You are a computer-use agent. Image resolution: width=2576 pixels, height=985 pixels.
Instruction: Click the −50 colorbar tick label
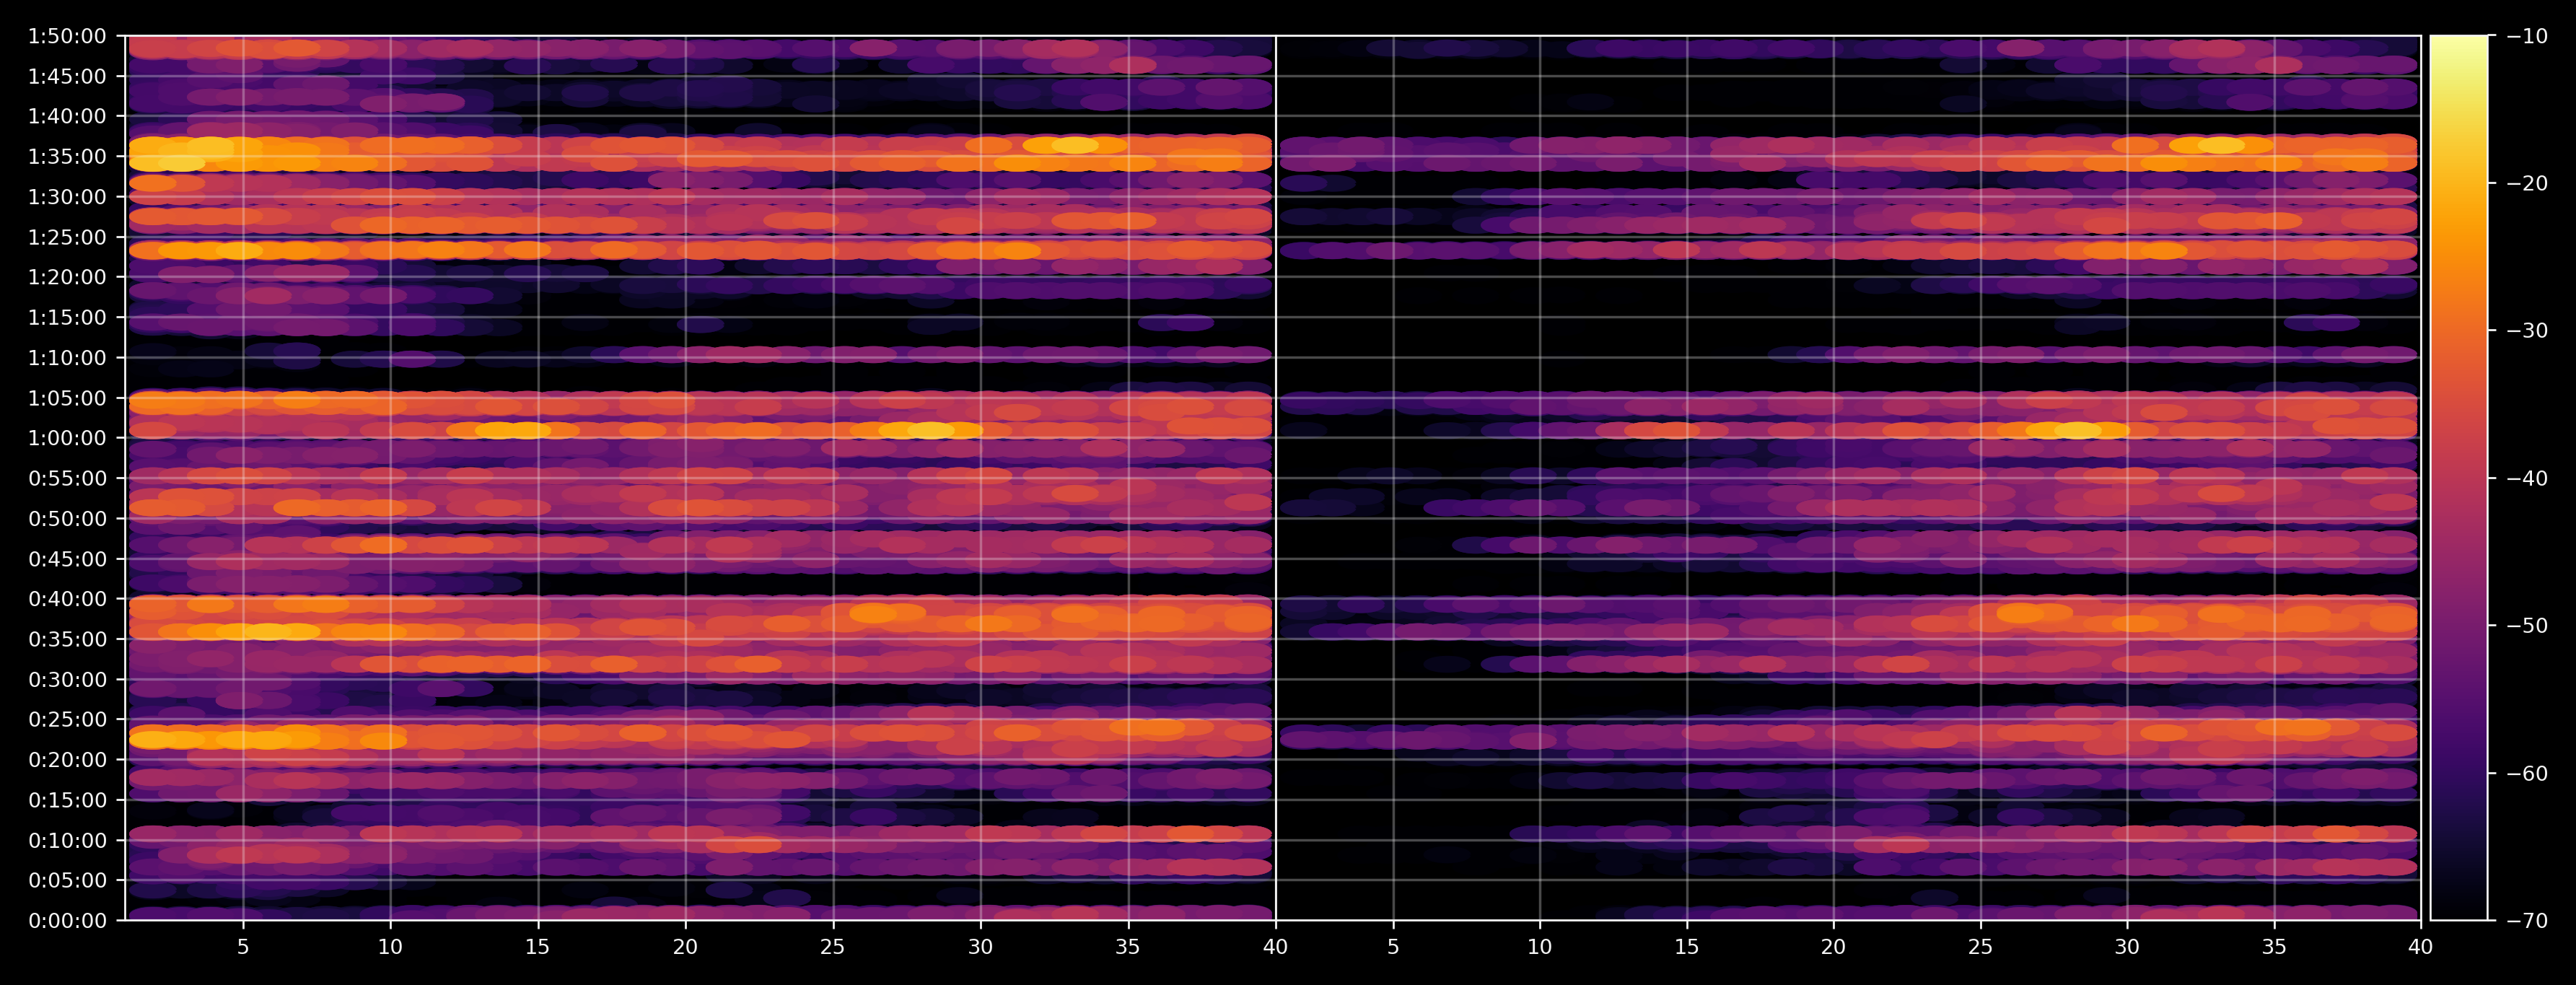pyautogui.click(x=2528, y=626)
